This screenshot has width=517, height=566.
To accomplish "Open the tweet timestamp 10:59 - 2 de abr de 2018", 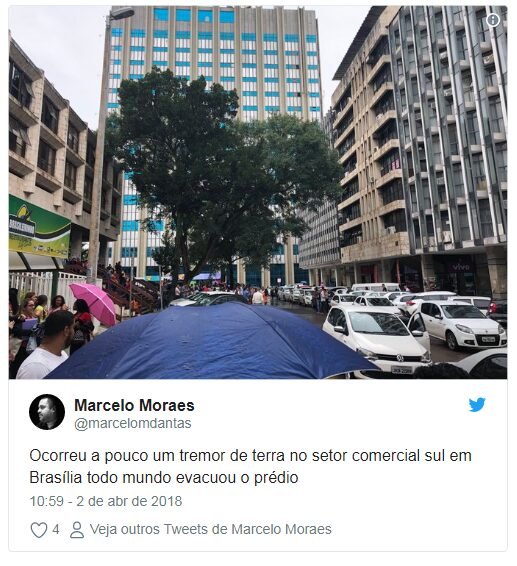I will pos(106,501).
